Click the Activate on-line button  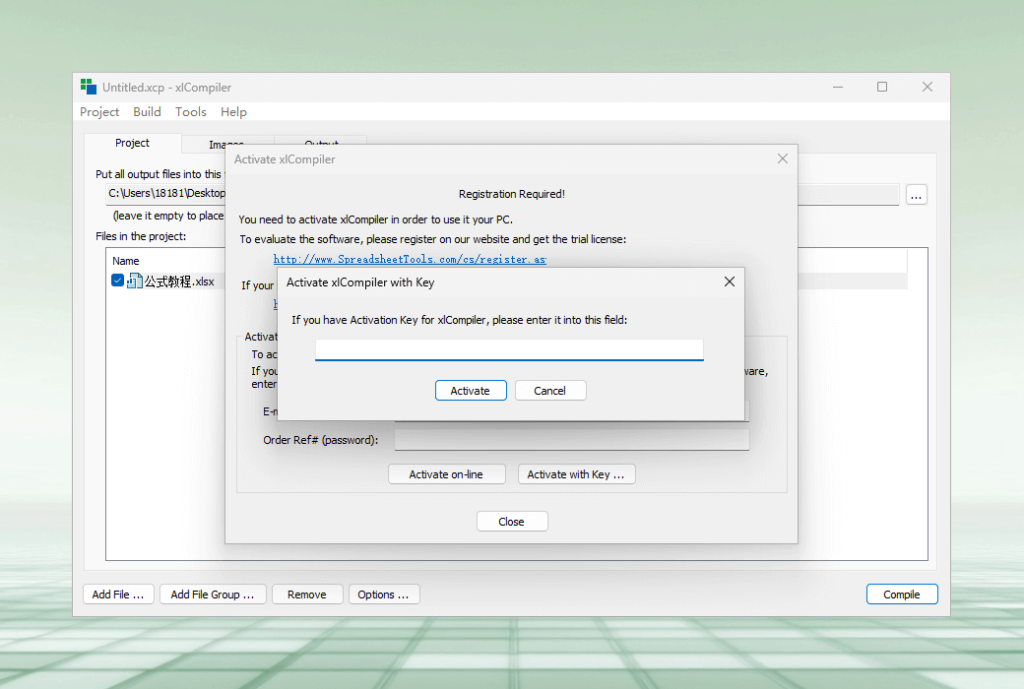point(446,474)
